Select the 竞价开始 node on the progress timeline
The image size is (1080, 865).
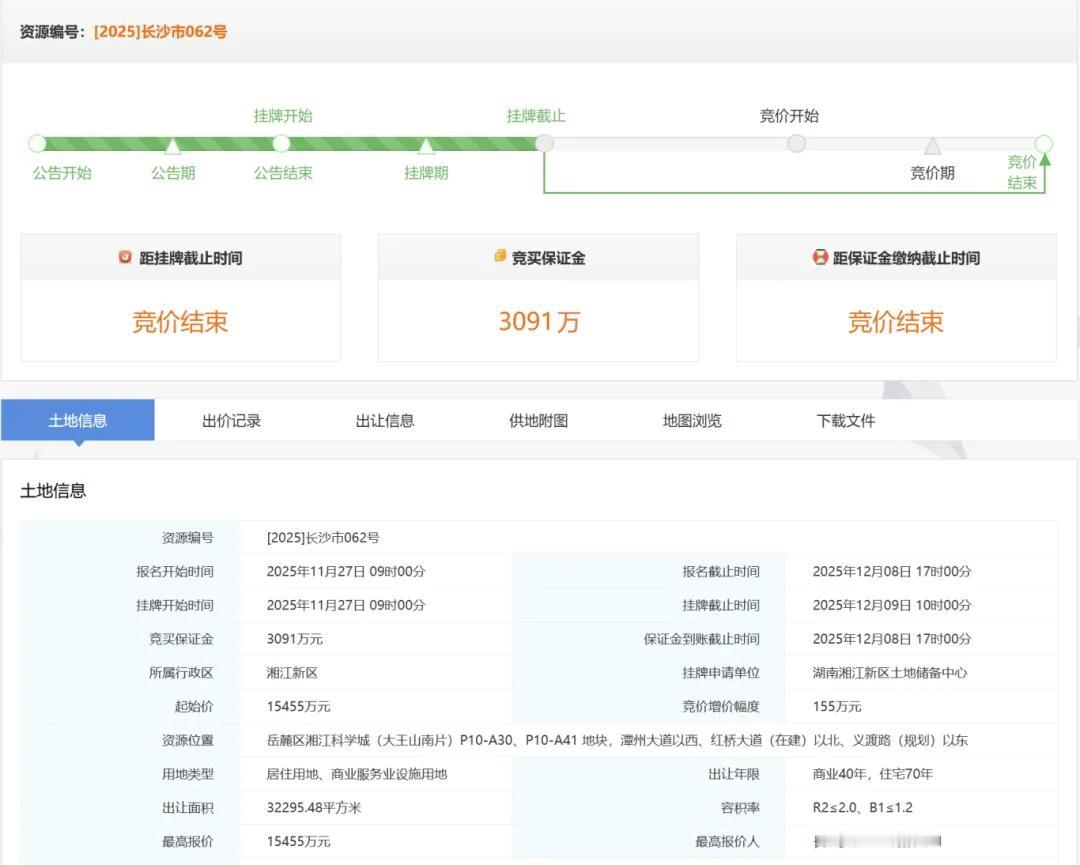pos(796,143)
